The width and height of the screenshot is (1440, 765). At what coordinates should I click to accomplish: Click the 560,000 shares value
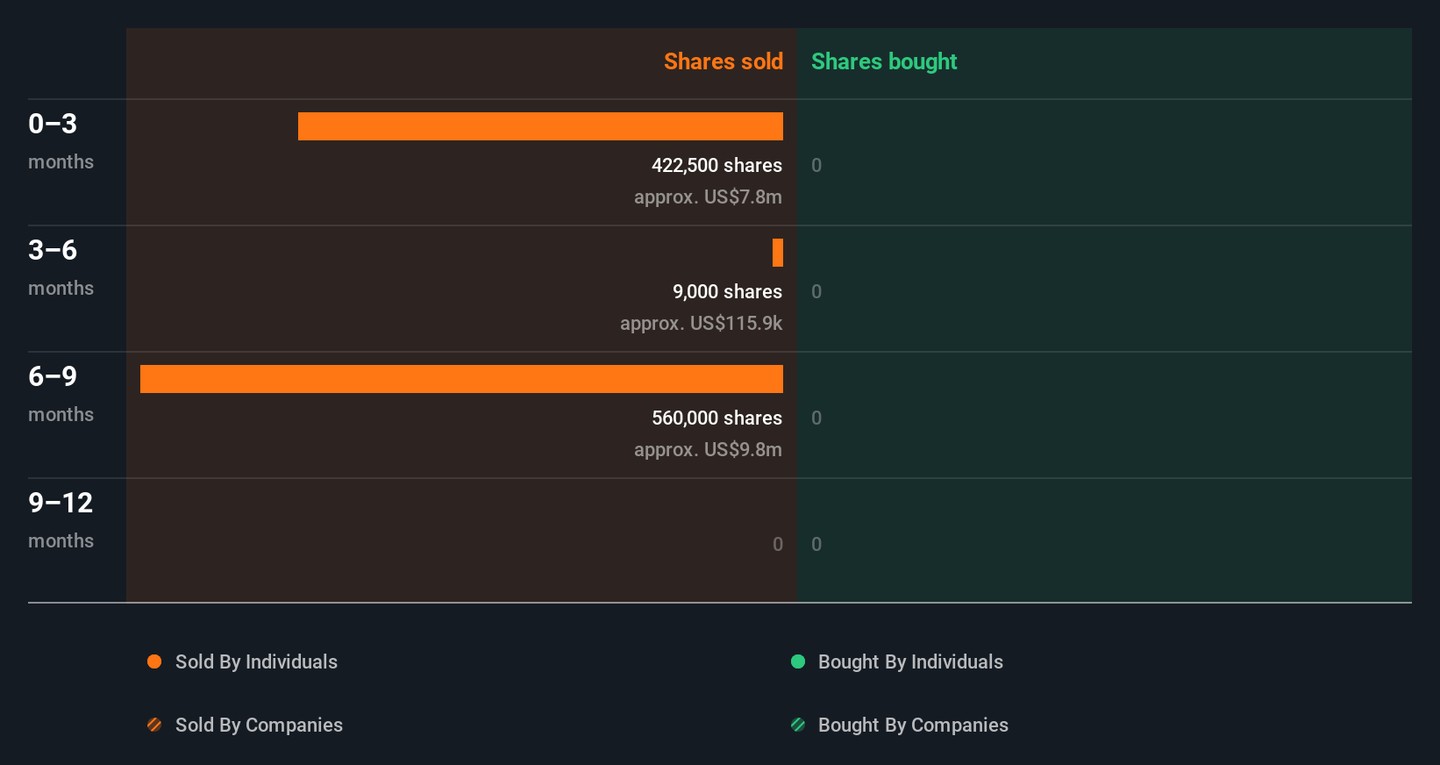tap(716, 418)
